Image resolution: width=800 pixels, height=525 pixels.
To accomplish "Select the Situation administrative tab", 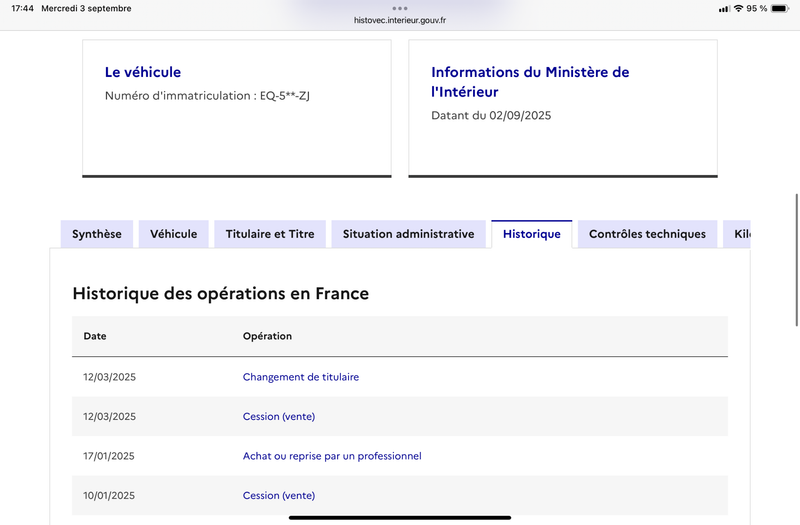I will (x=409, y=234).
